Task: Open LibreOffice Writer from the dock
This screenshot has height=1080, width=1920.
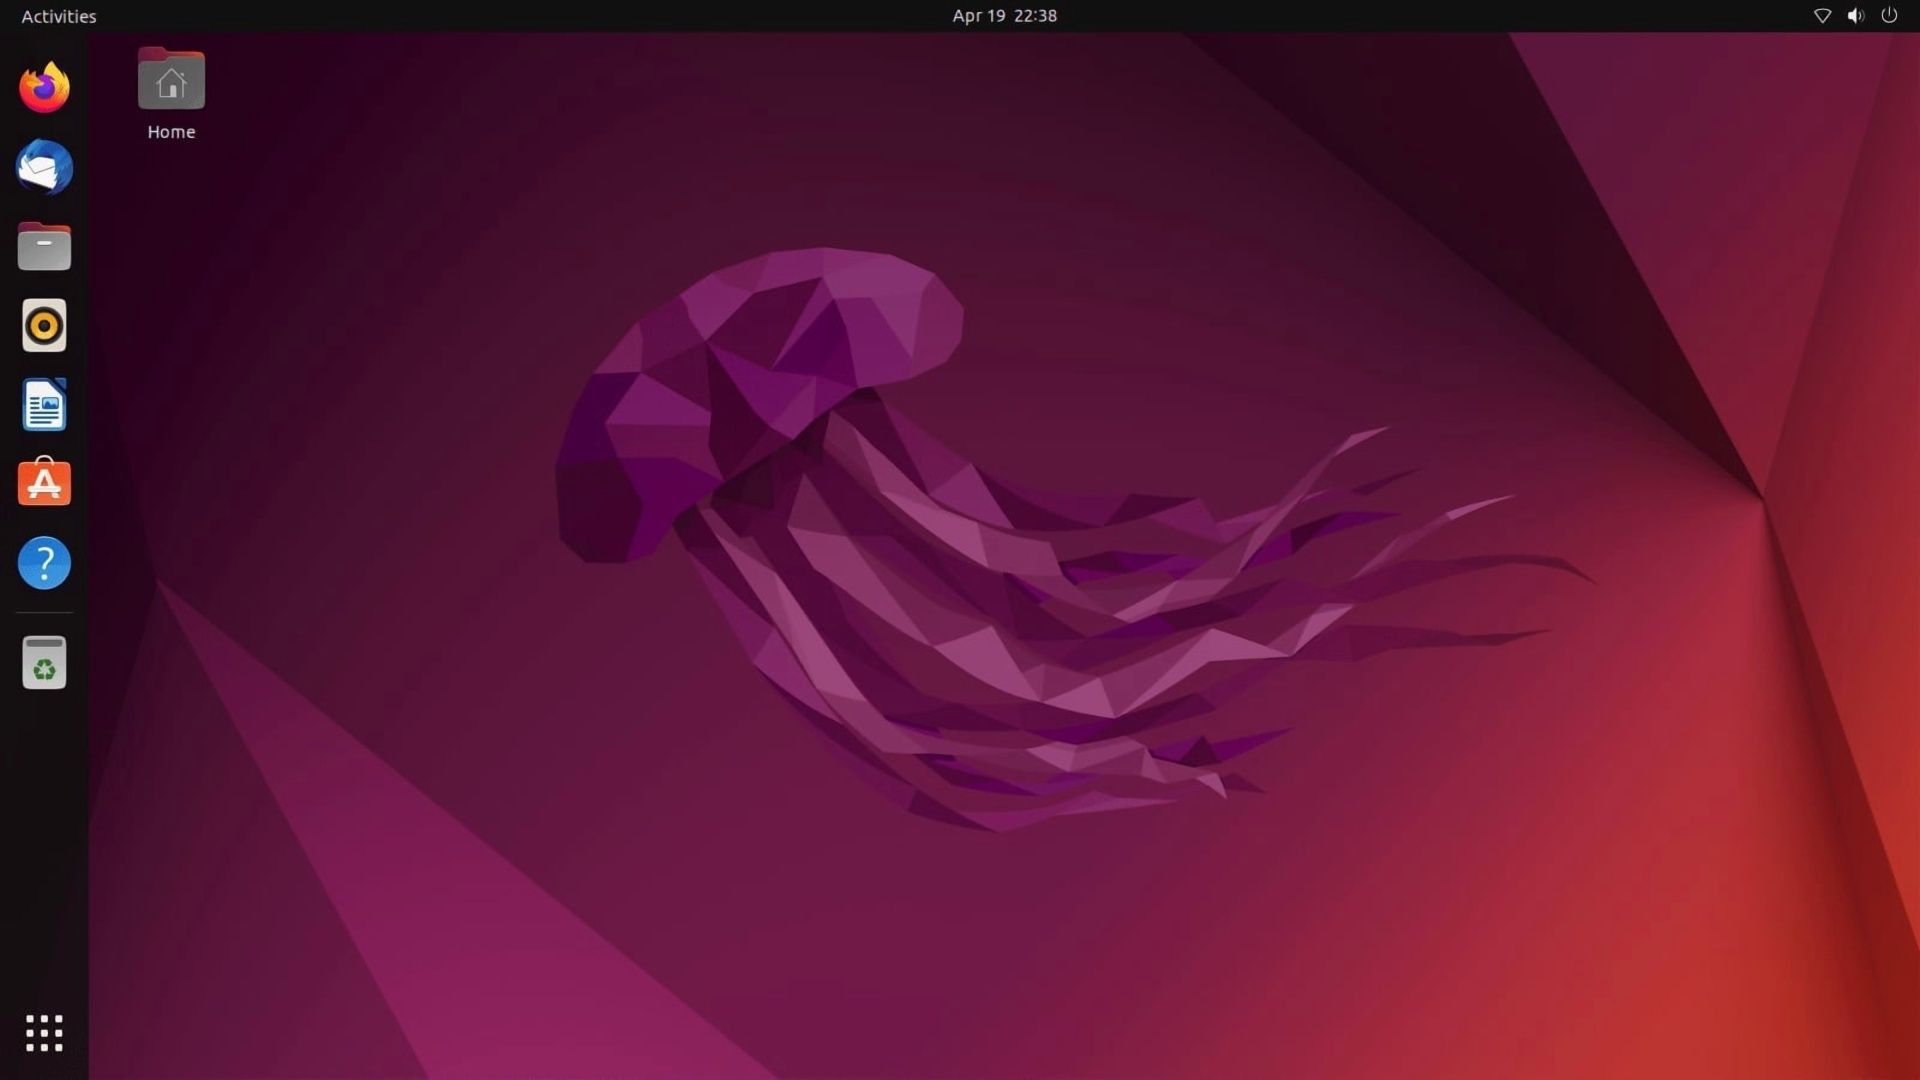Action: click(44, 405)
